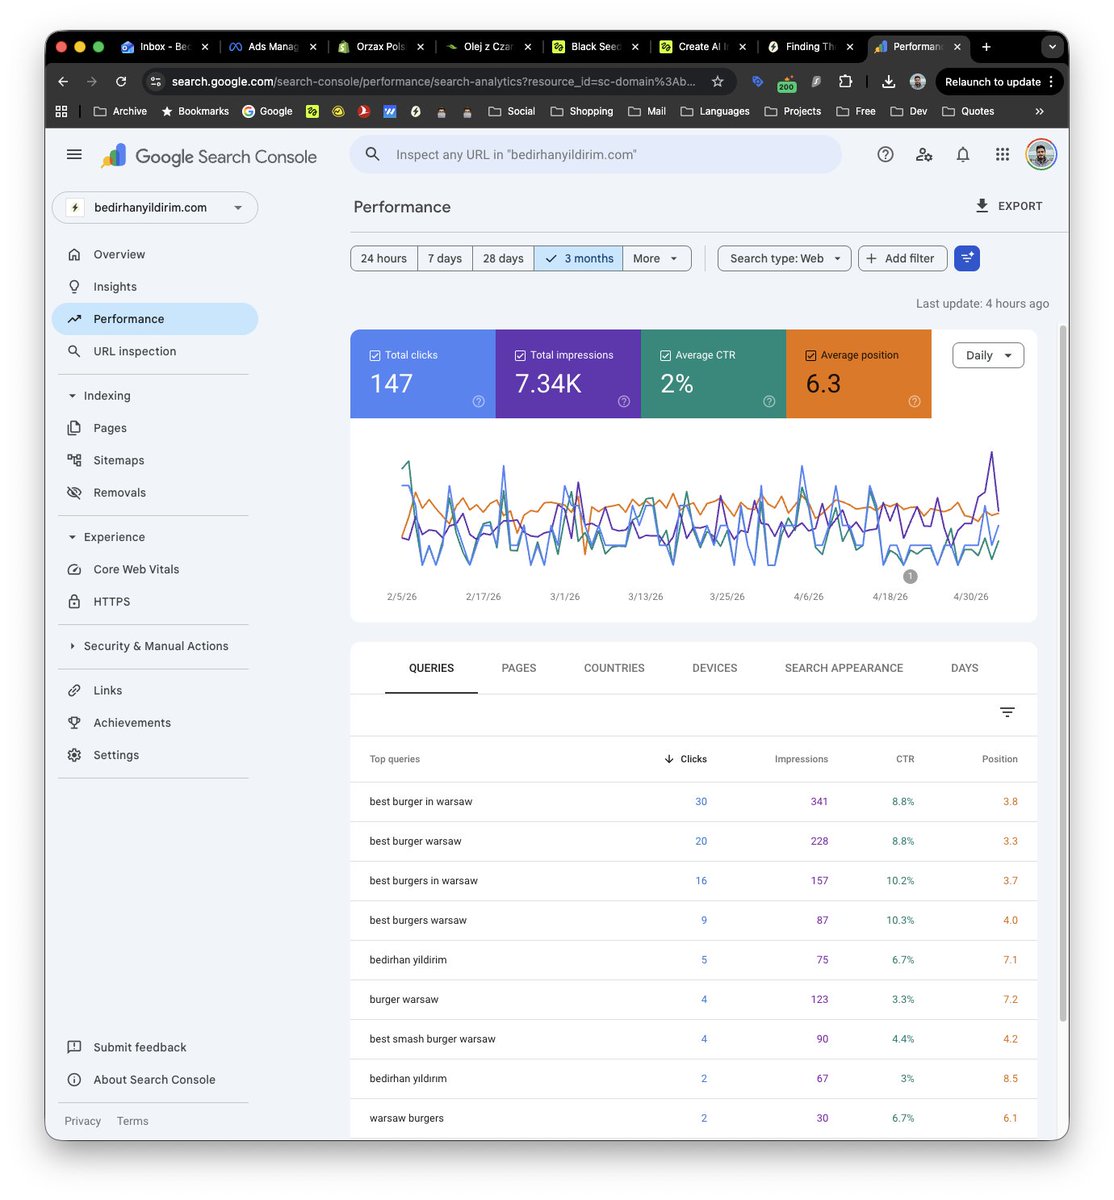Toggle the Total clicks metric checkbox

(375, 355)
